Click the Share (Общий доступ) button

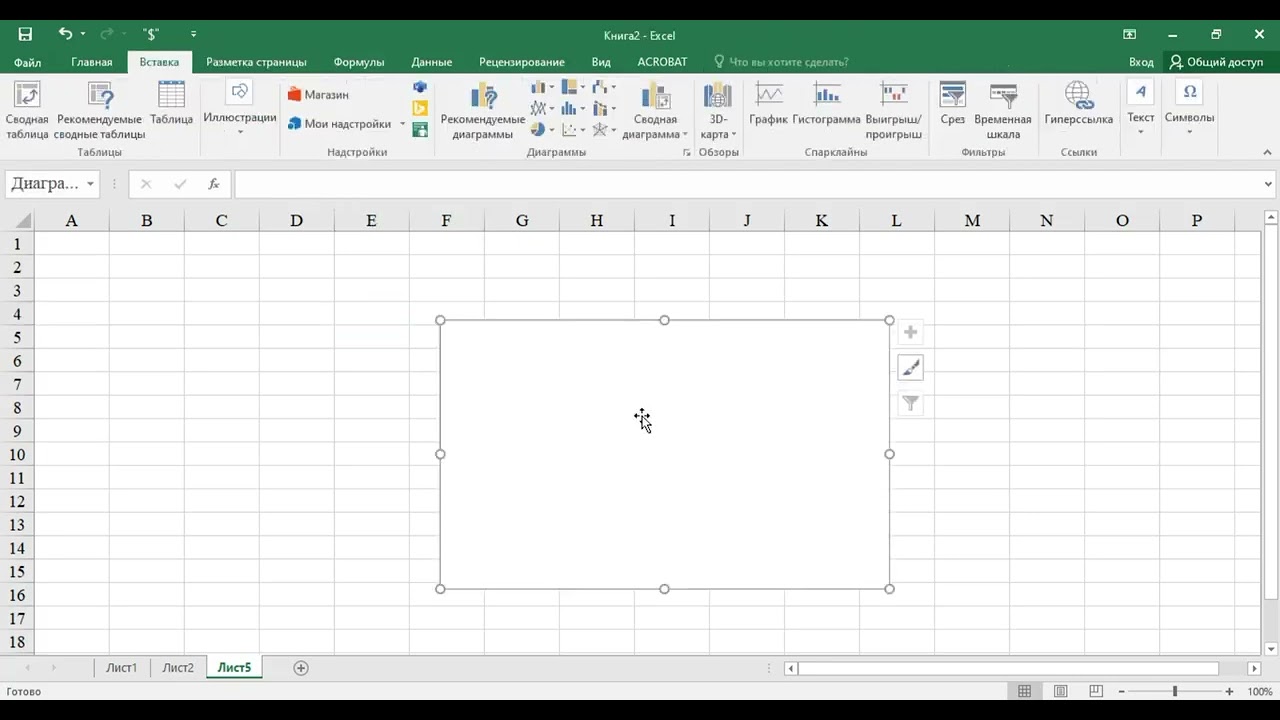1216,62
